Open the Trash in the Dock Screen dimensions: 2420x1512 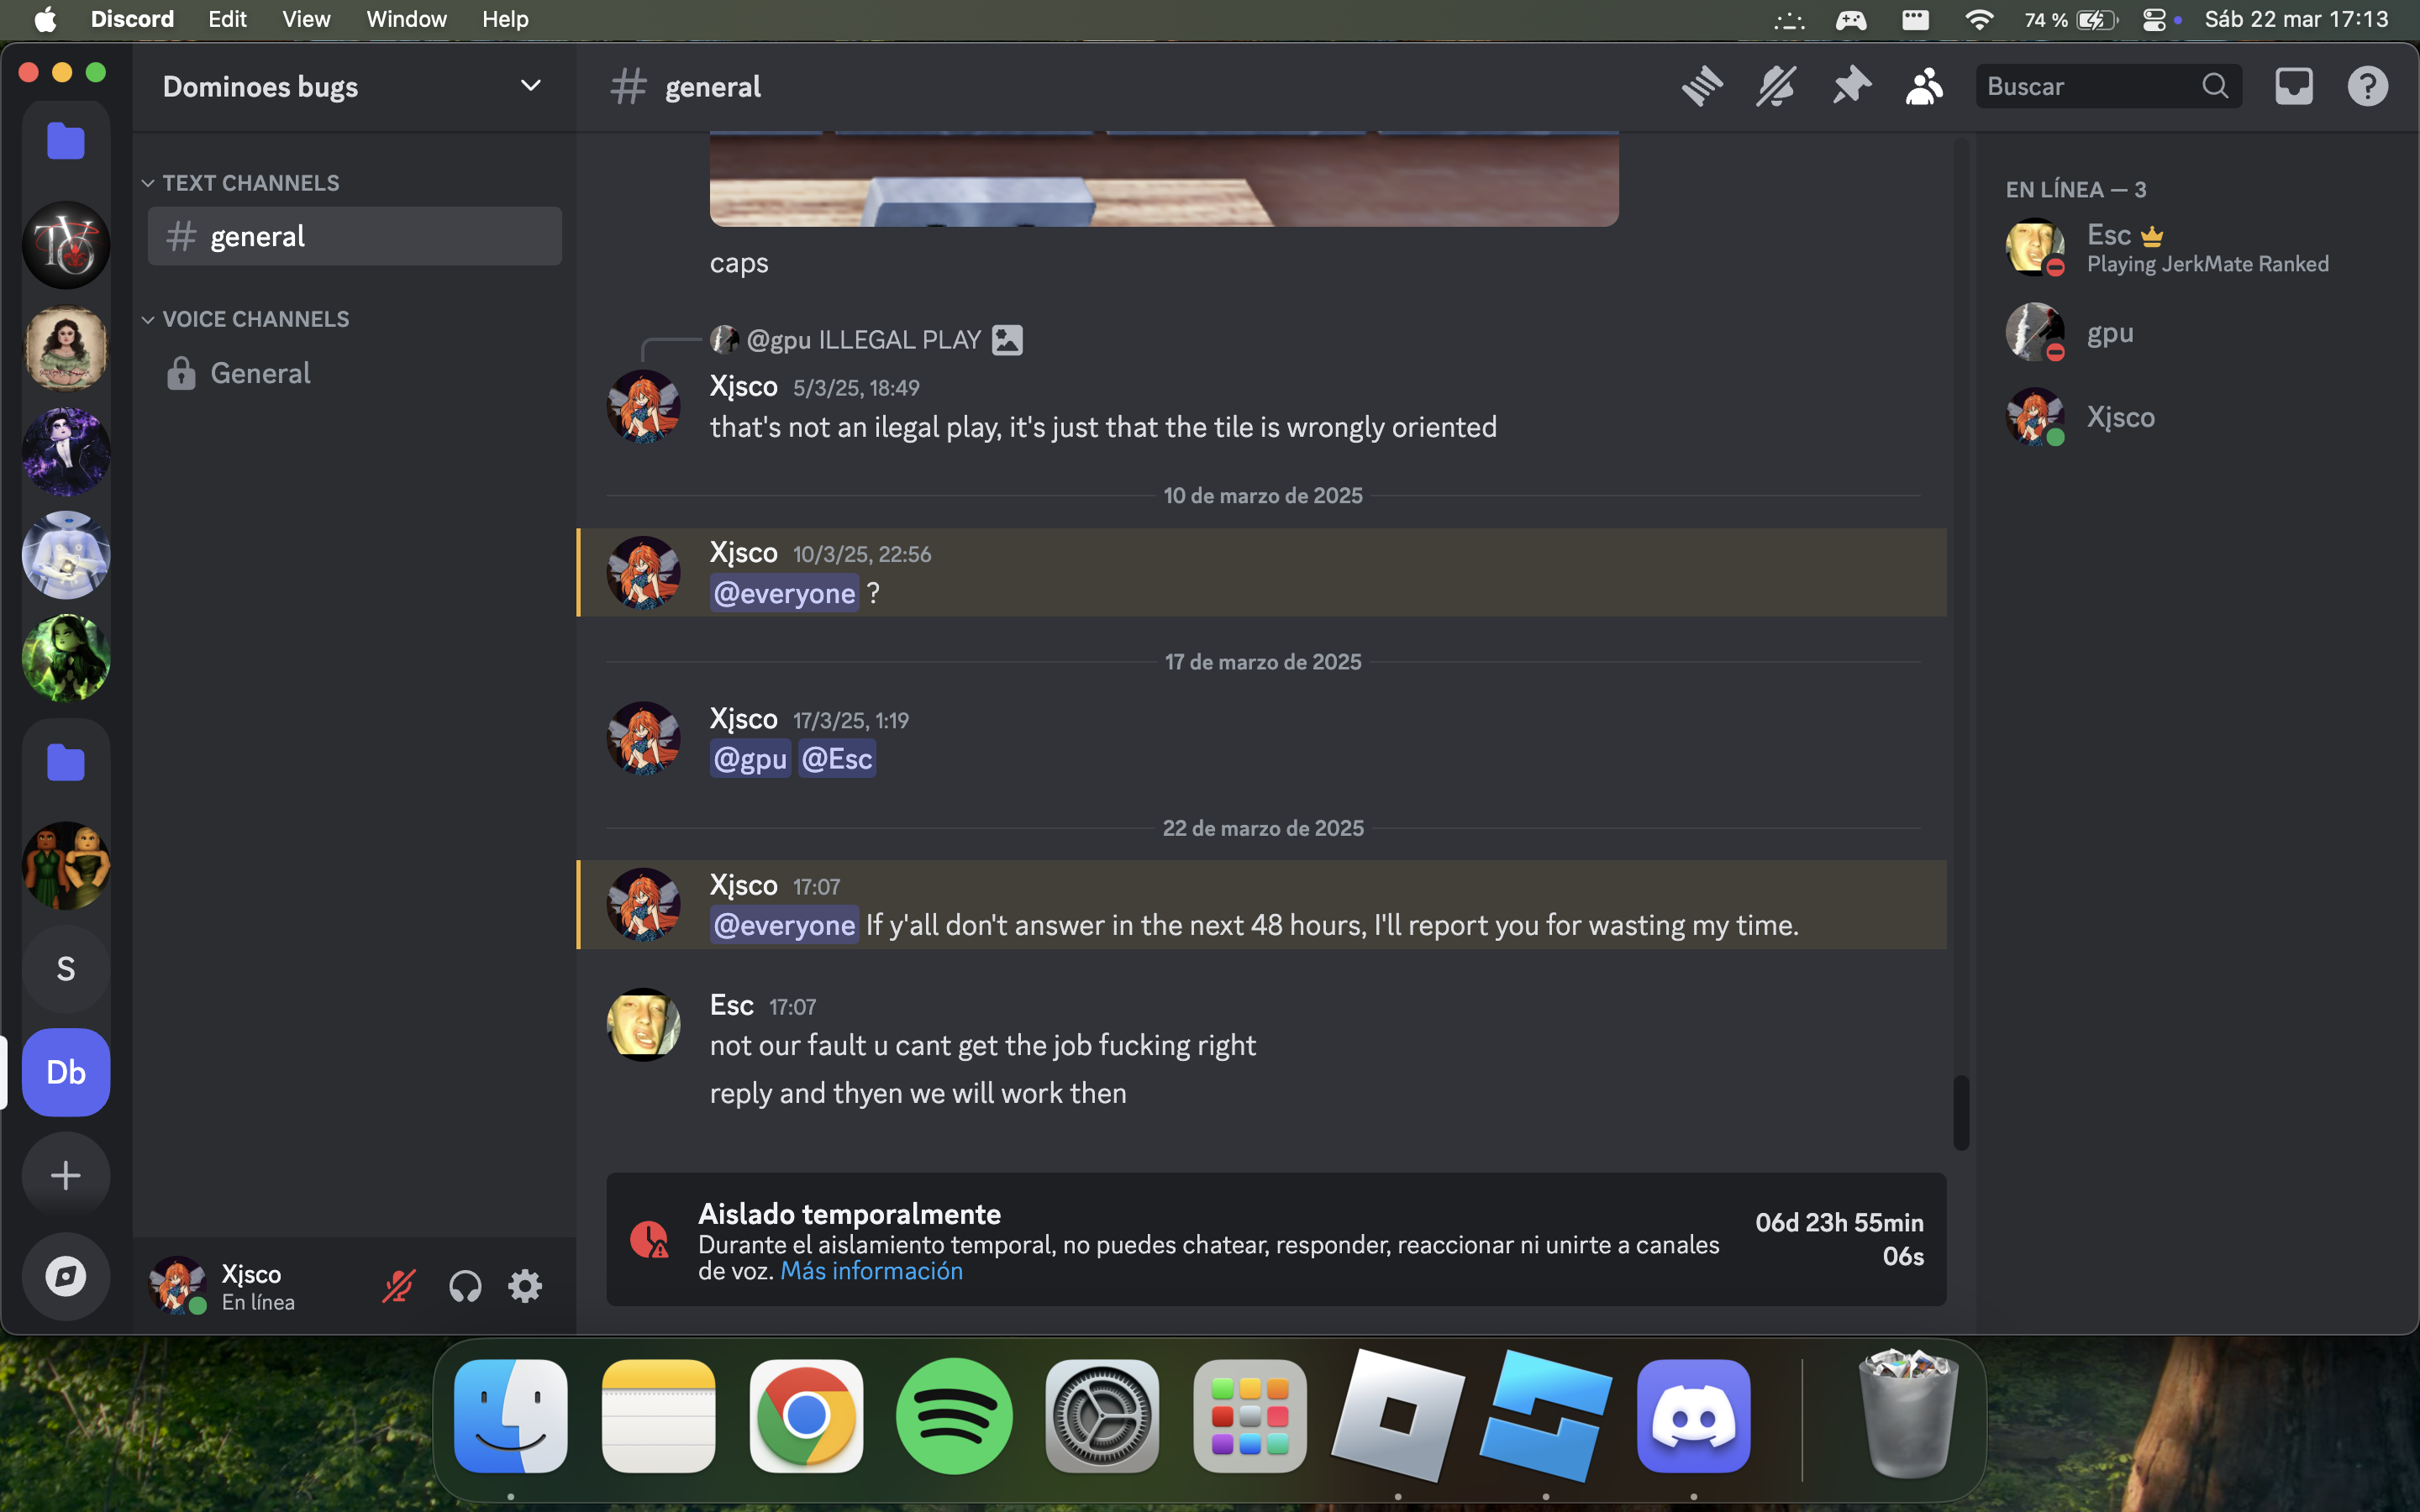point(1908,1414)
